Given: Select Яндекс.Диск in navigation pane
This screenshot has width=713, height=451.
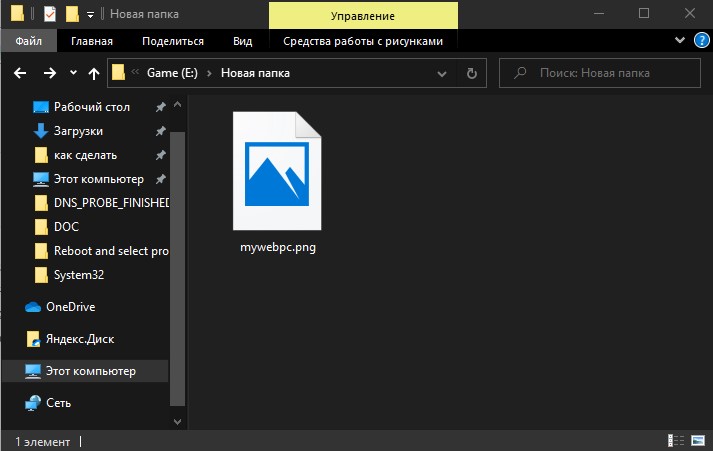Looking at the screenshot, I should (80, 339).
